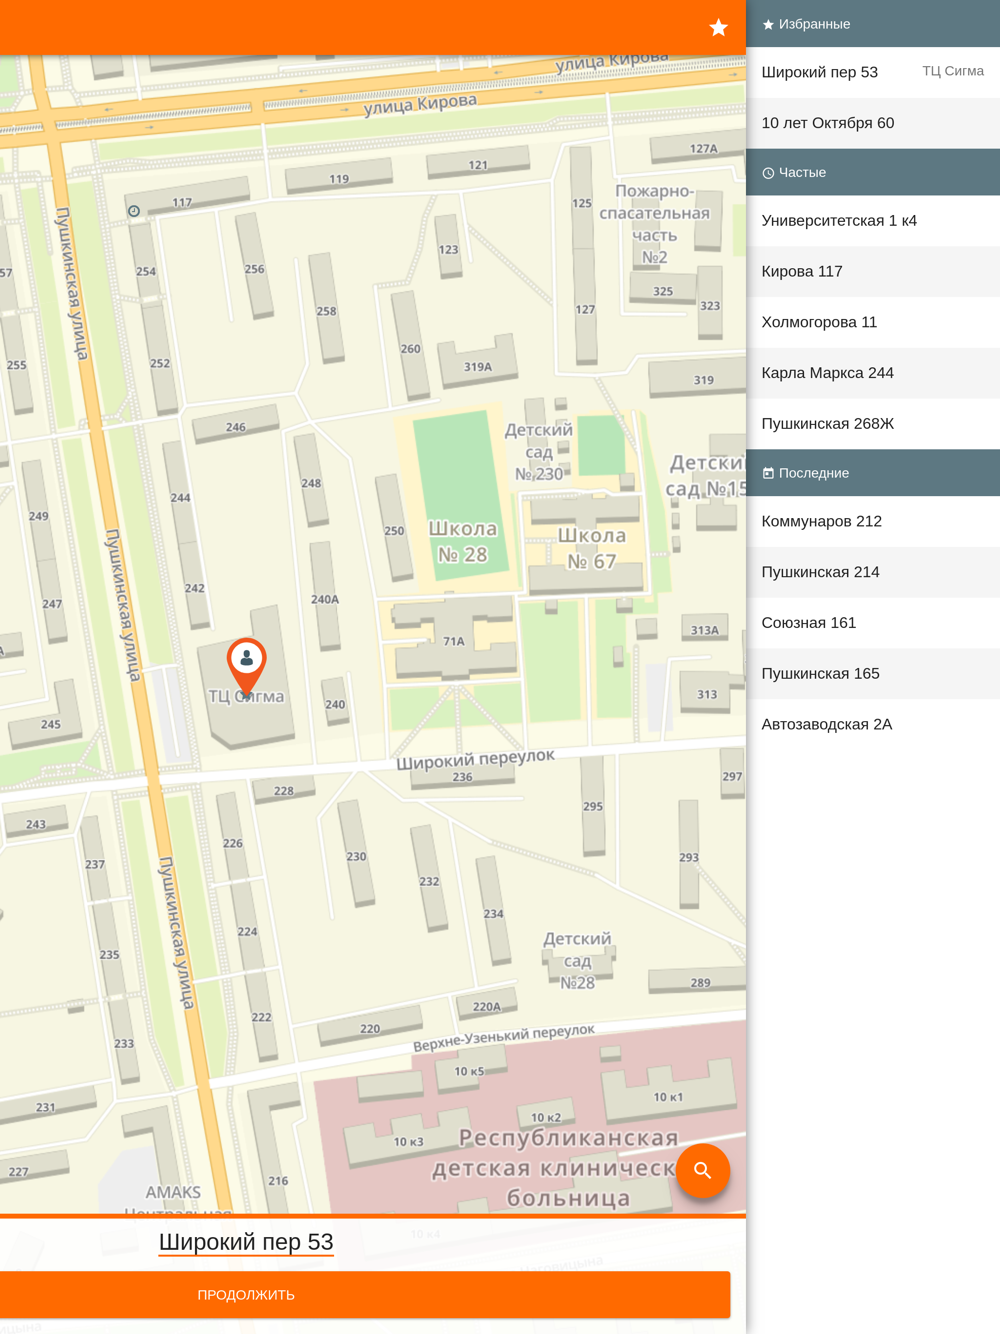Click the clock icon near building 117

[x=134, y=211]
